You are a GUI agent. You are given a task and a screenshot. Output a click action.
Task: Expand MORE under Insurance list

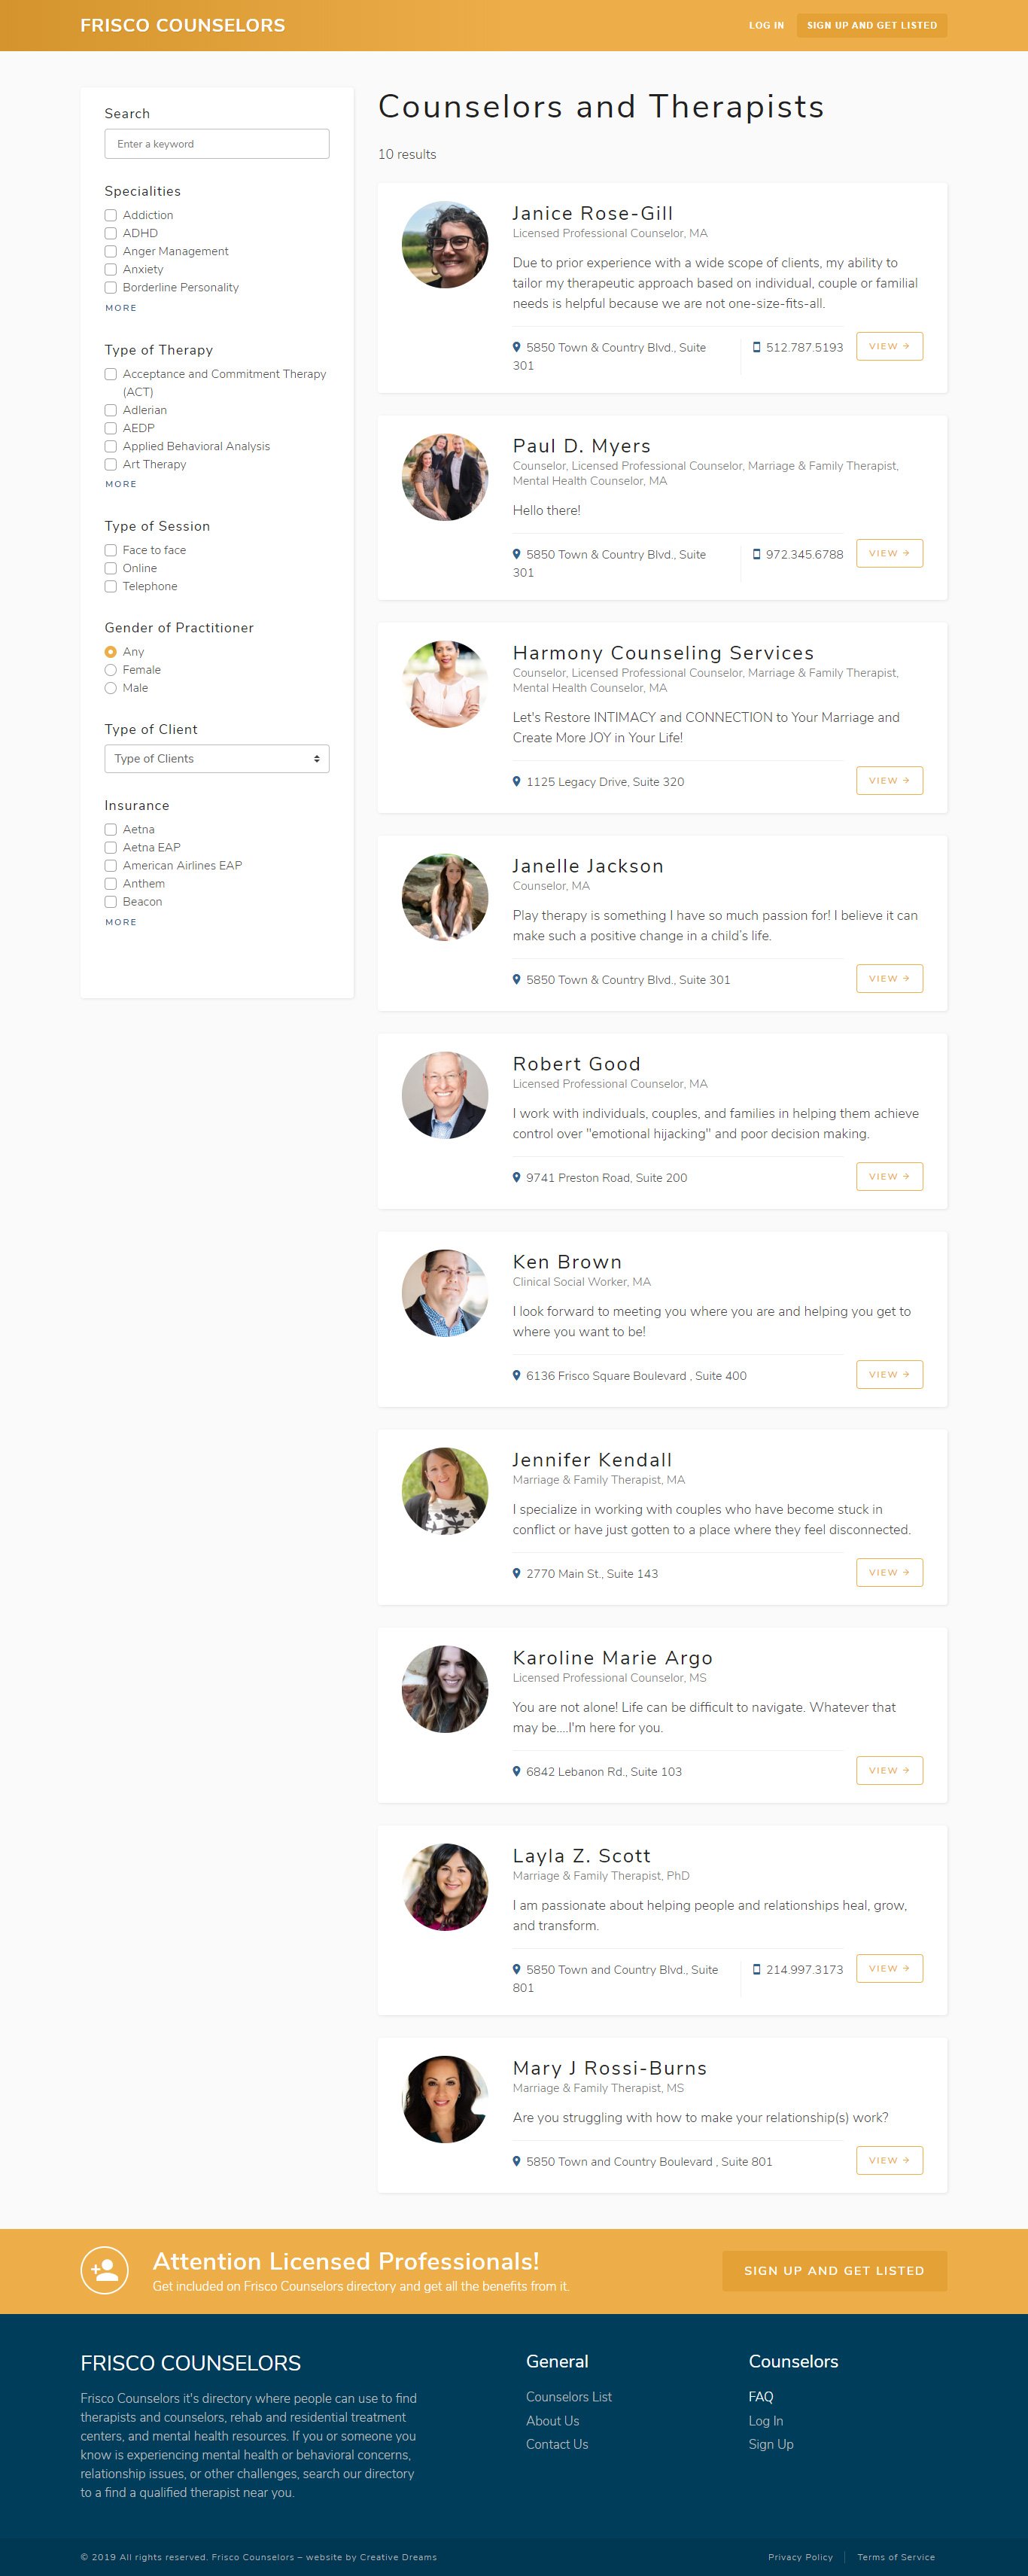tap(121, 922)
